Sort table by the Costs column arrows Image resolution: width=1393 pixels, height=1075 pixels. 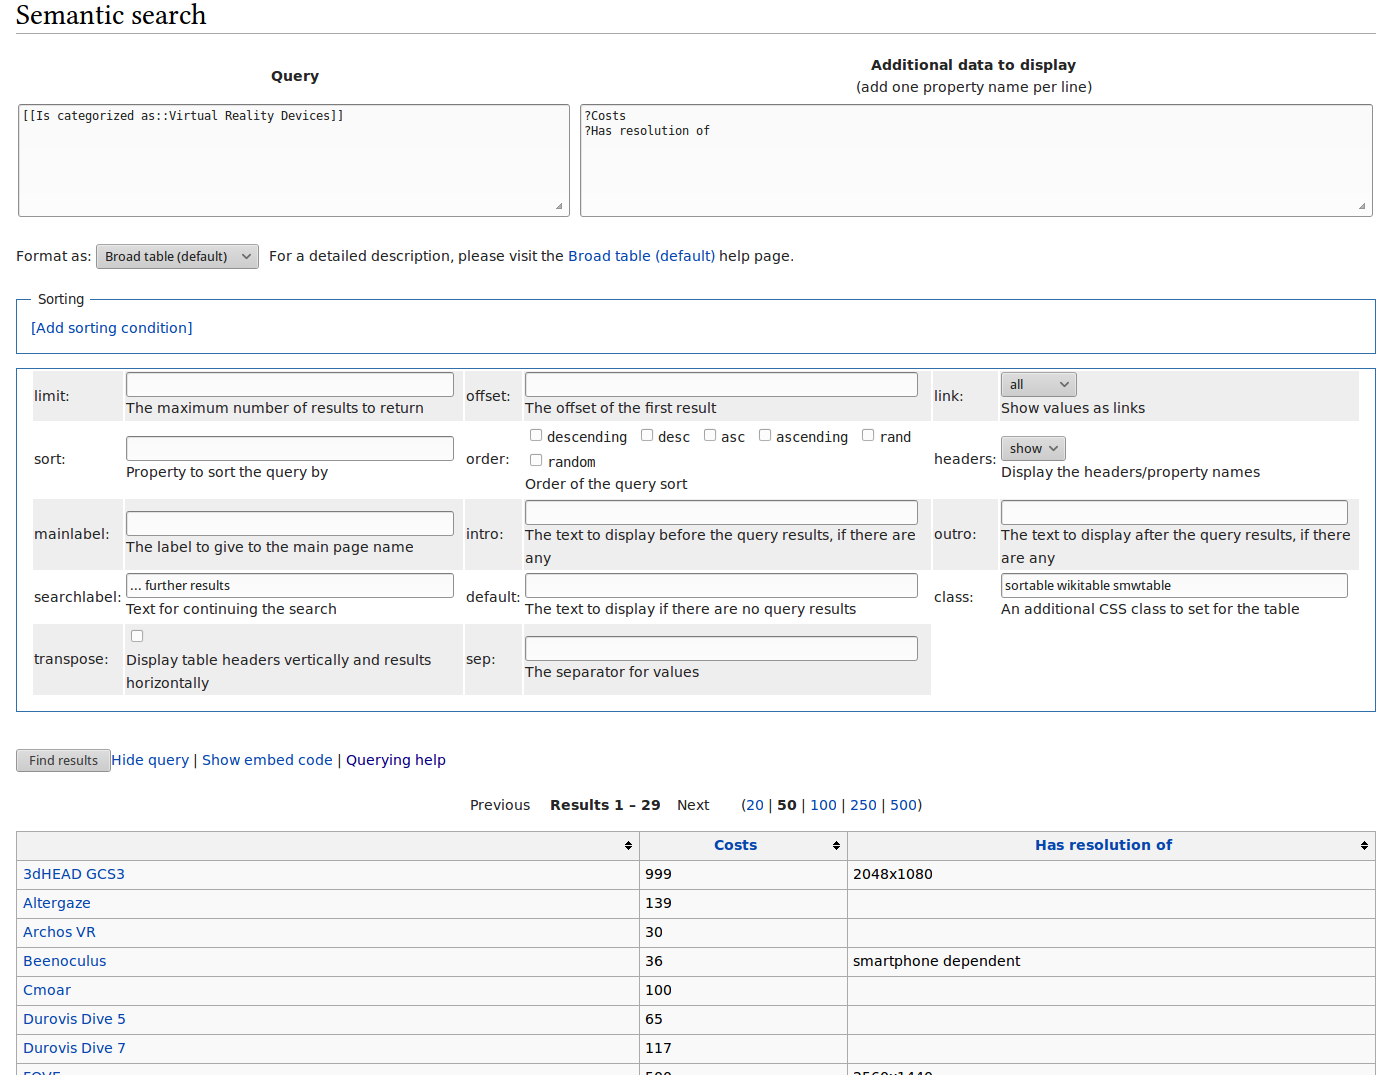(836, 846)
